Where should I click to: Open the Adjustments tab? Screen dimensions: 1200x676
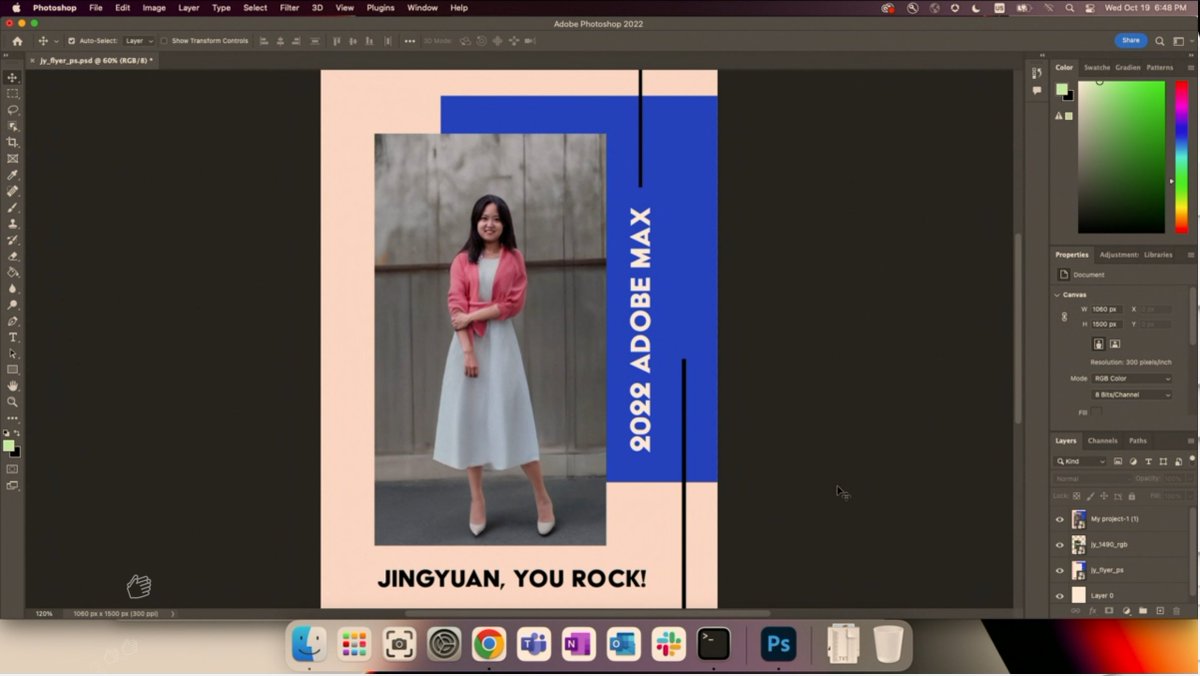(x=1118, y=254)
